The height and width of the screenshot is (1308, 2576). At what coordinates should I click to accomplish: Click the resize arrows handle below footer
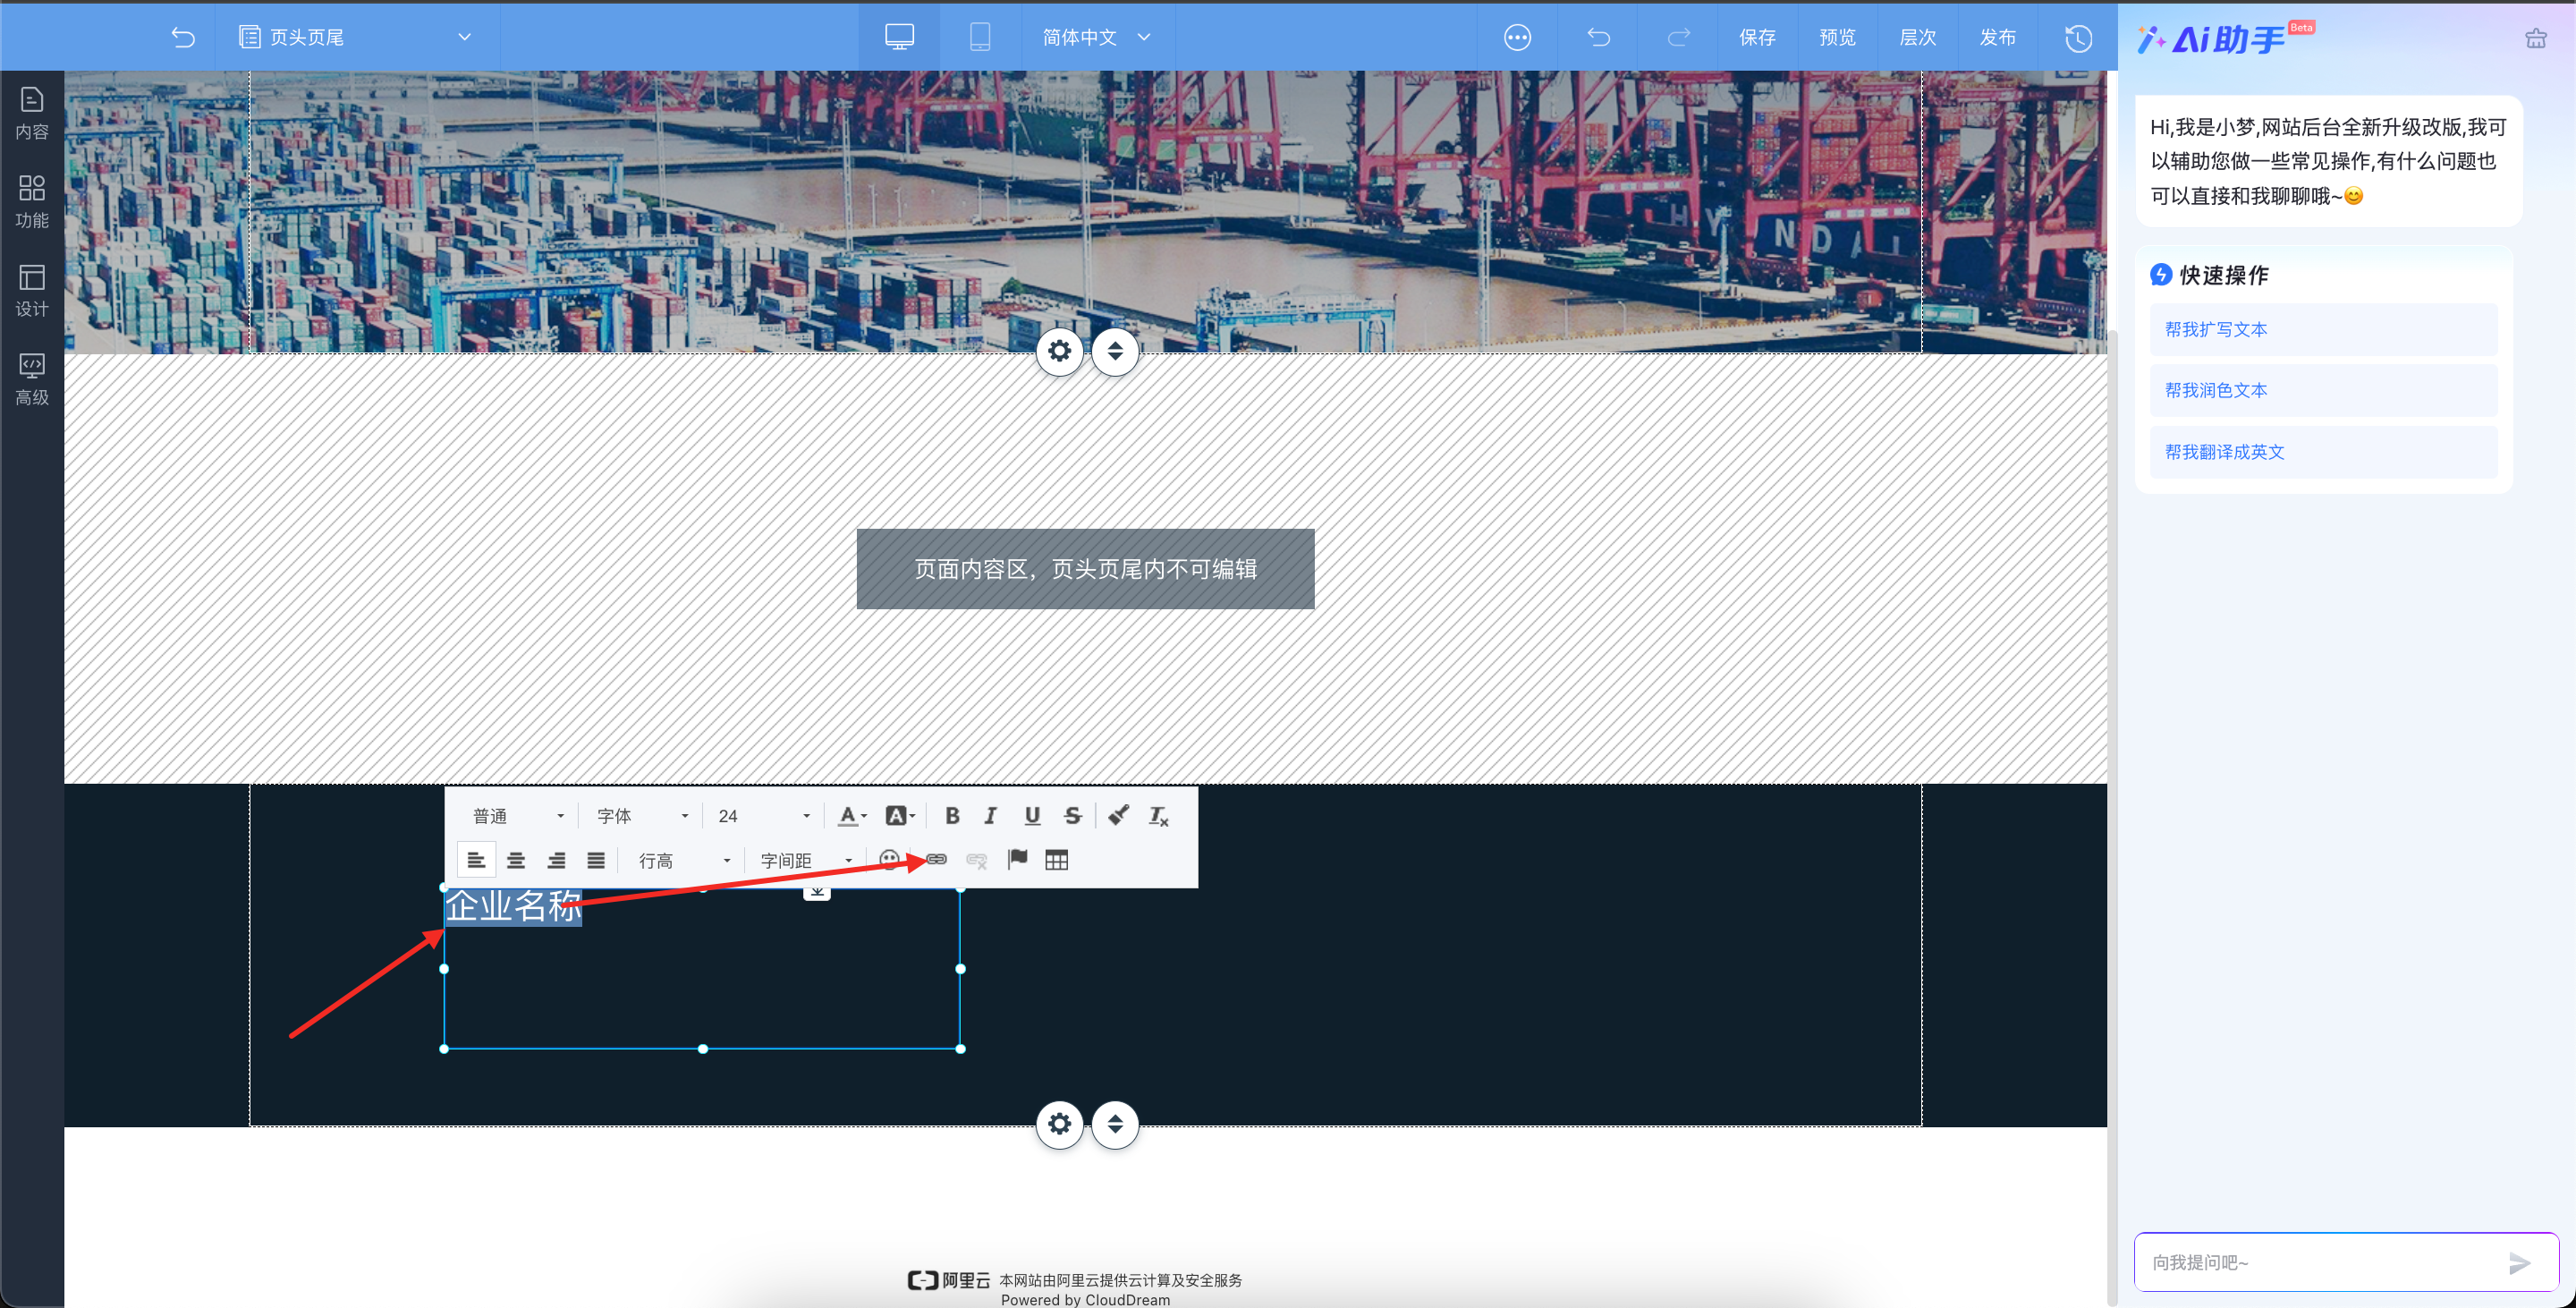1115,1124
